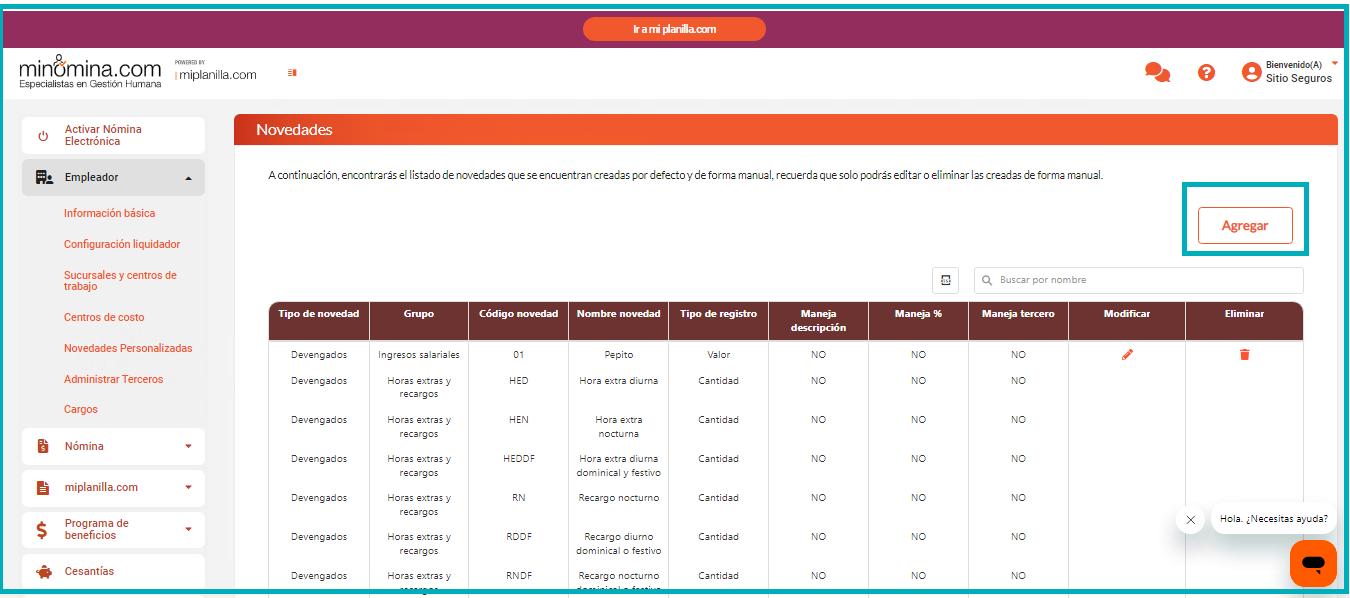Screen dimensions: 1350x598
Task: Click the user profile avatar icon
Action: tap(1251, 72)
